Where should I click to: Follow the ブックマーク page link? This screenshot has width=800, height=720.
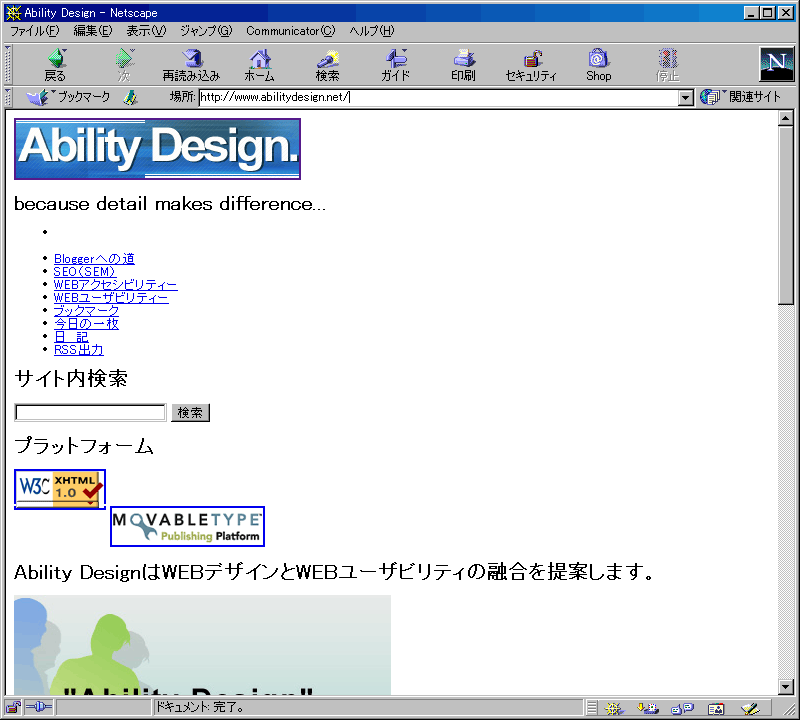86,310
